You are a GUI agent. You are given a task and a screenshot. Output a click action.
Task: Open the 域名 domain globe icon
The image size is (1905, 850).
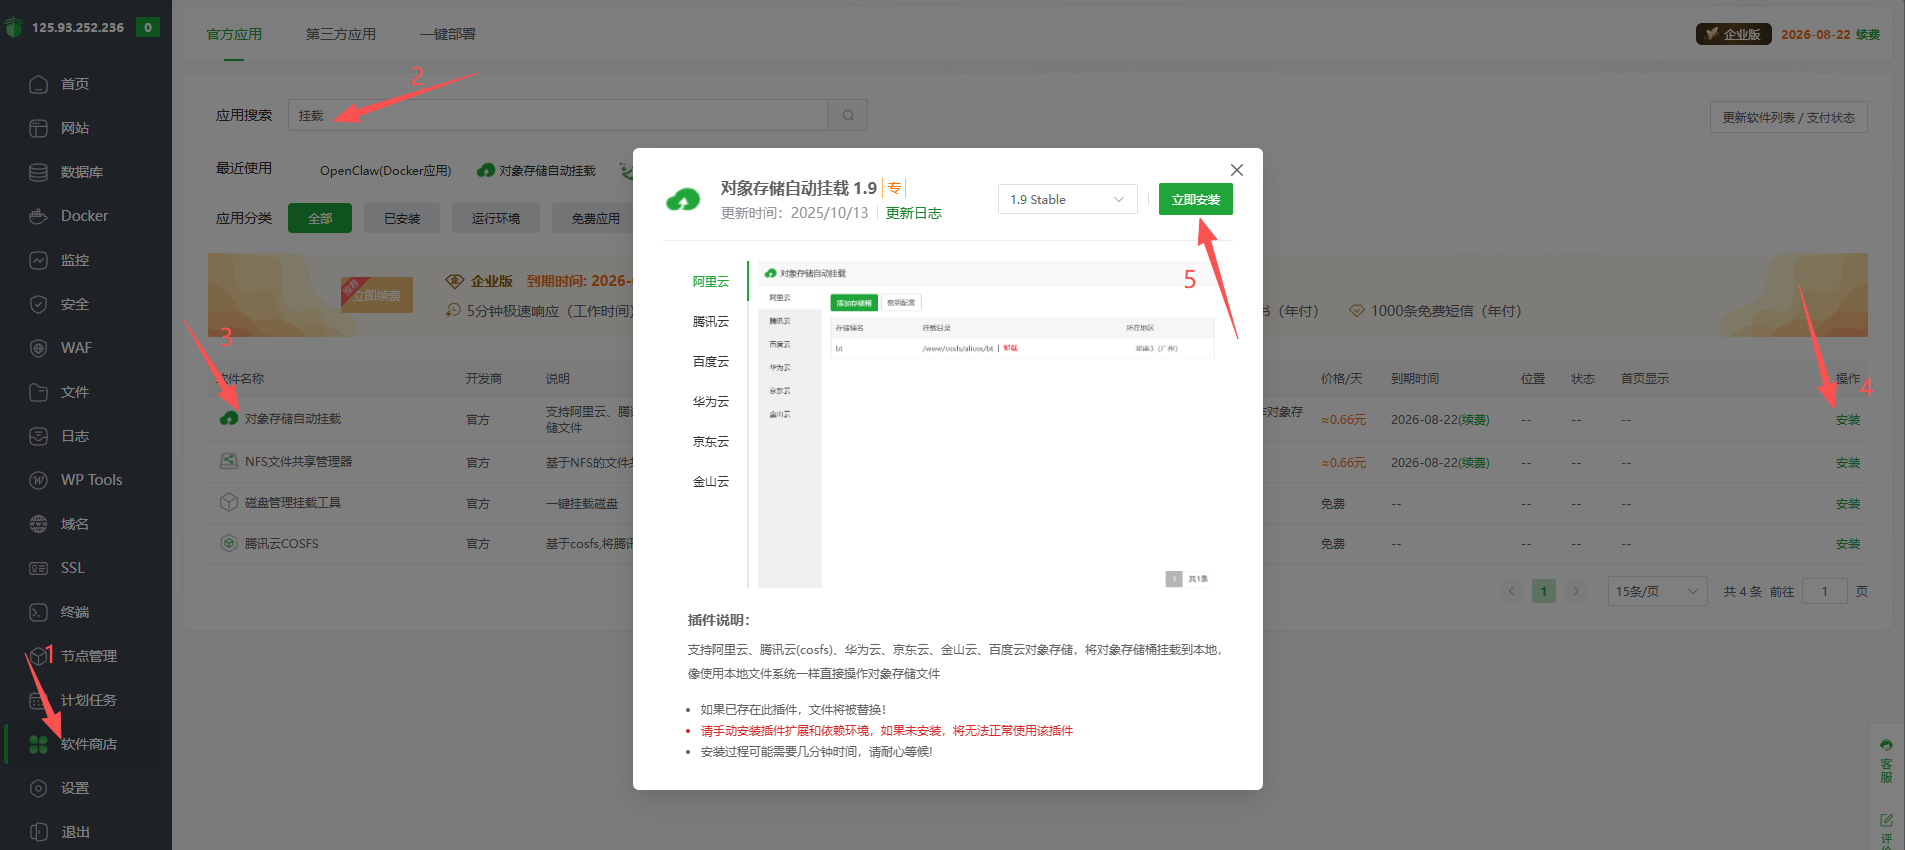click(38, 524)
